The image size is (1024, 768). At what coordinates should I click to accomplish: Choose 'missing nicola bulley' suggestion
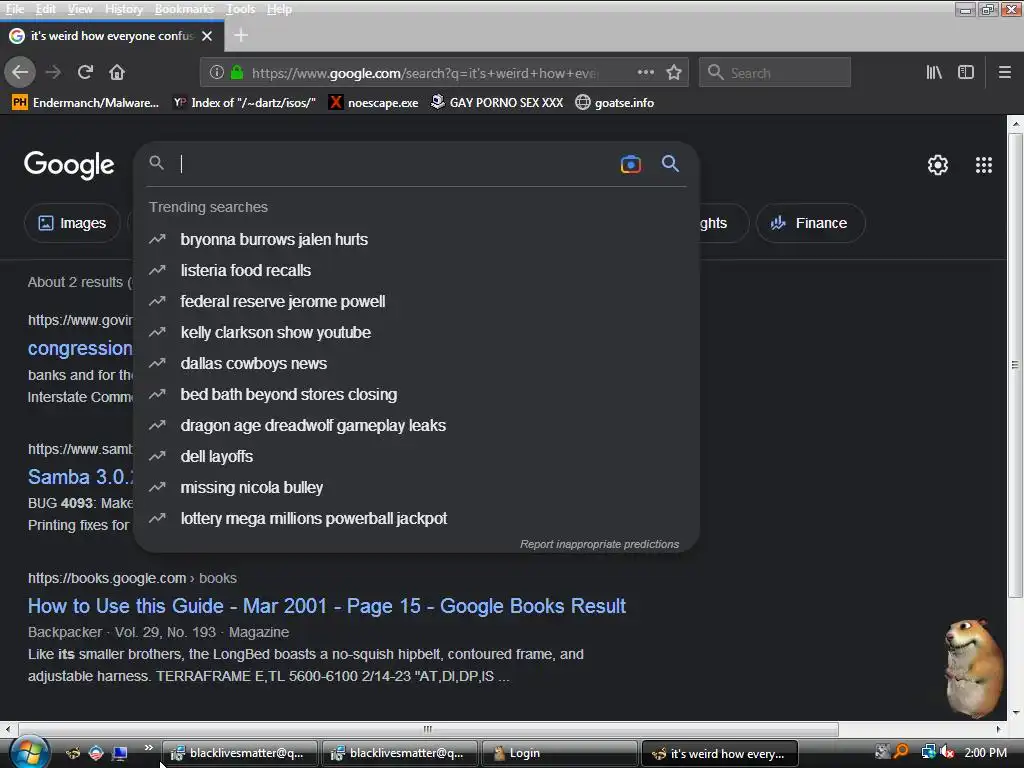tap(416, 487)
